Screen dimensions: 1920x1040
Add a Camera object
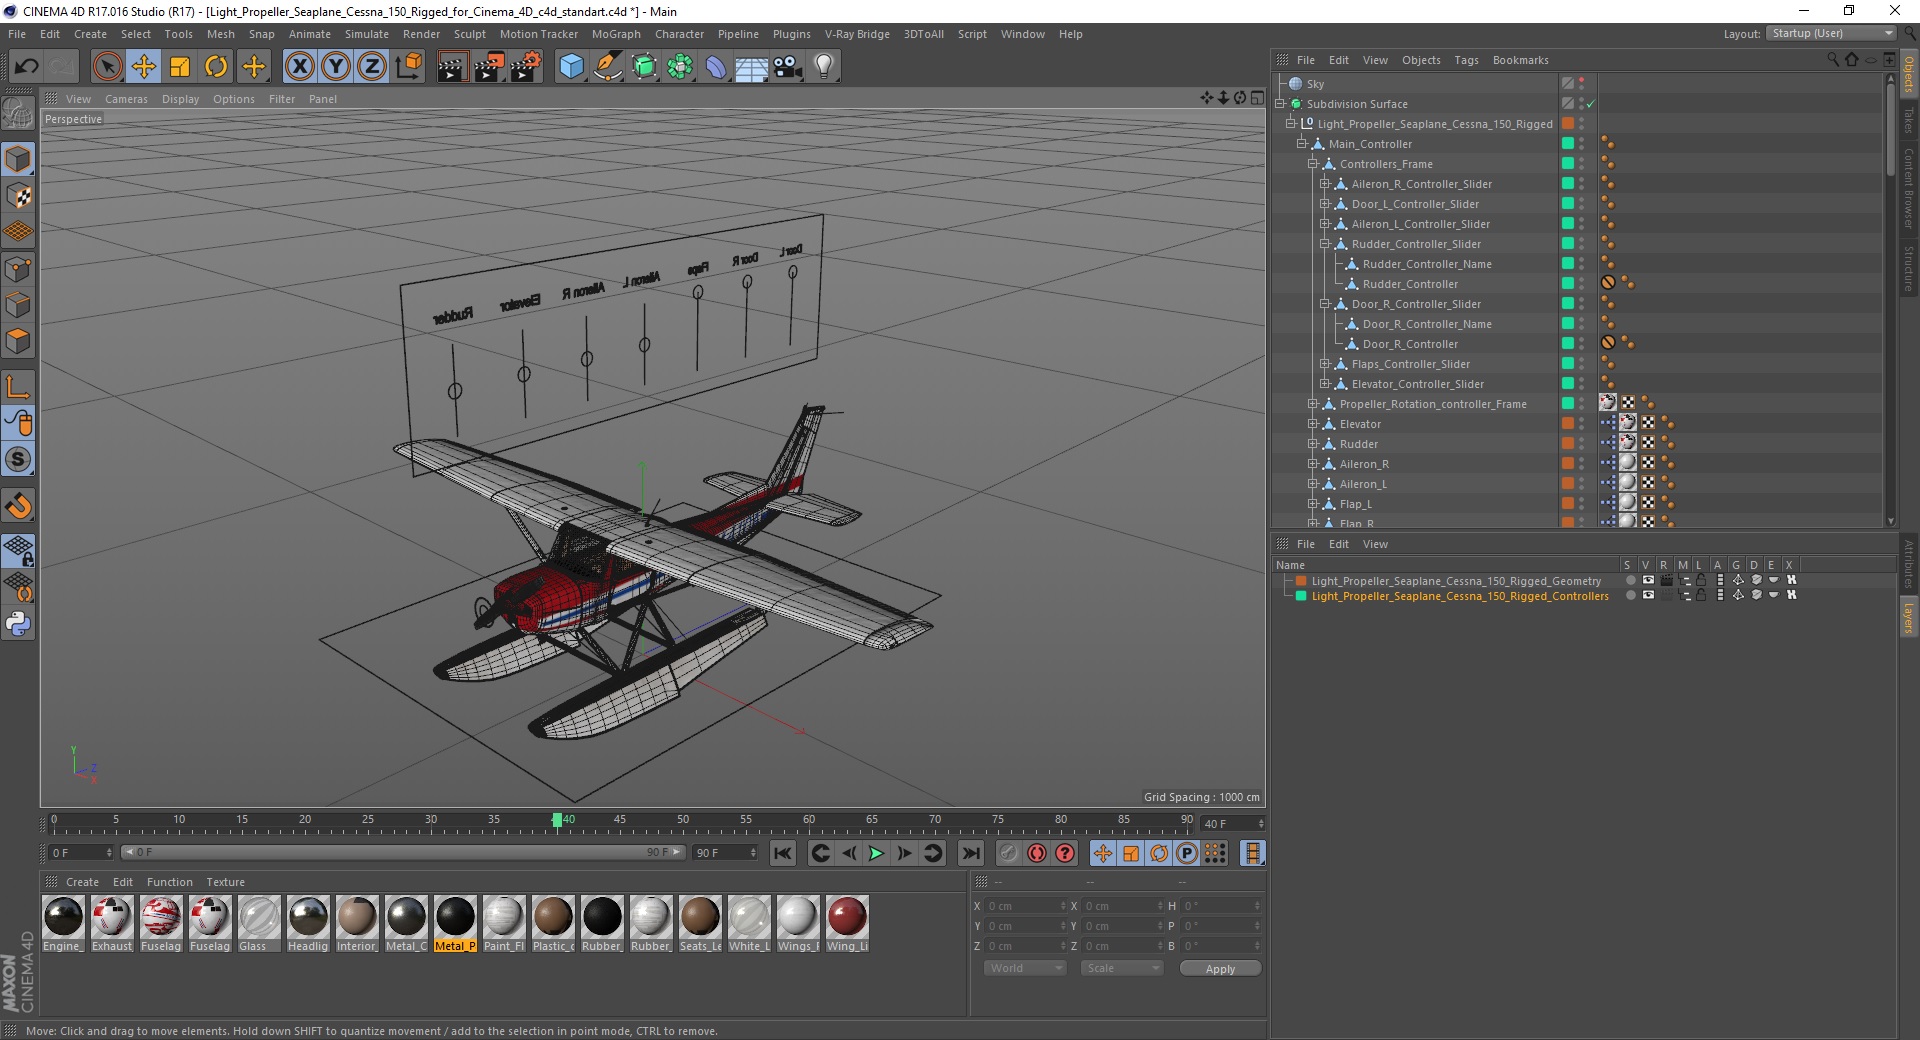tap(788, 67)
